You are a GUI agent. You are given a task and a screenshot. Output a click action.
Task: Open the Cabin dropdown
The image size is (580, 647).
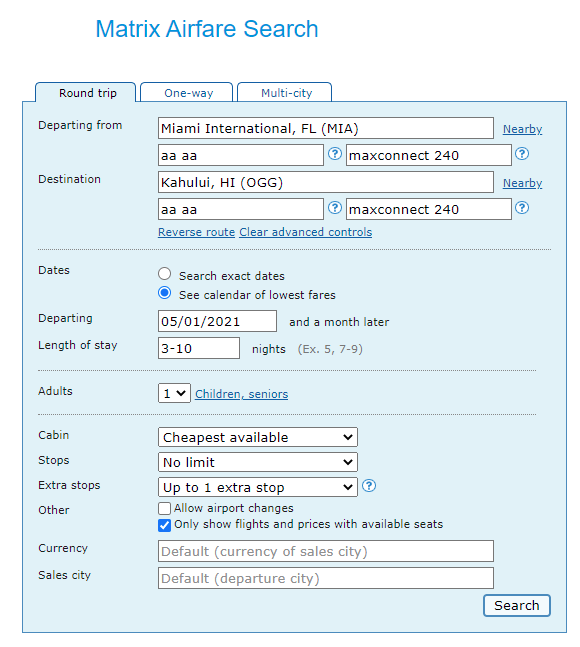[x=257, y=437]
